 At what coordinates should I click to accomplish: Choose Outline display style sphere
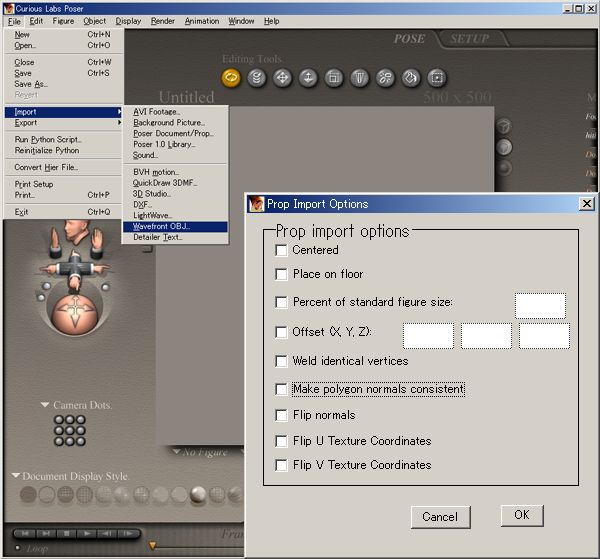[47, 494]
